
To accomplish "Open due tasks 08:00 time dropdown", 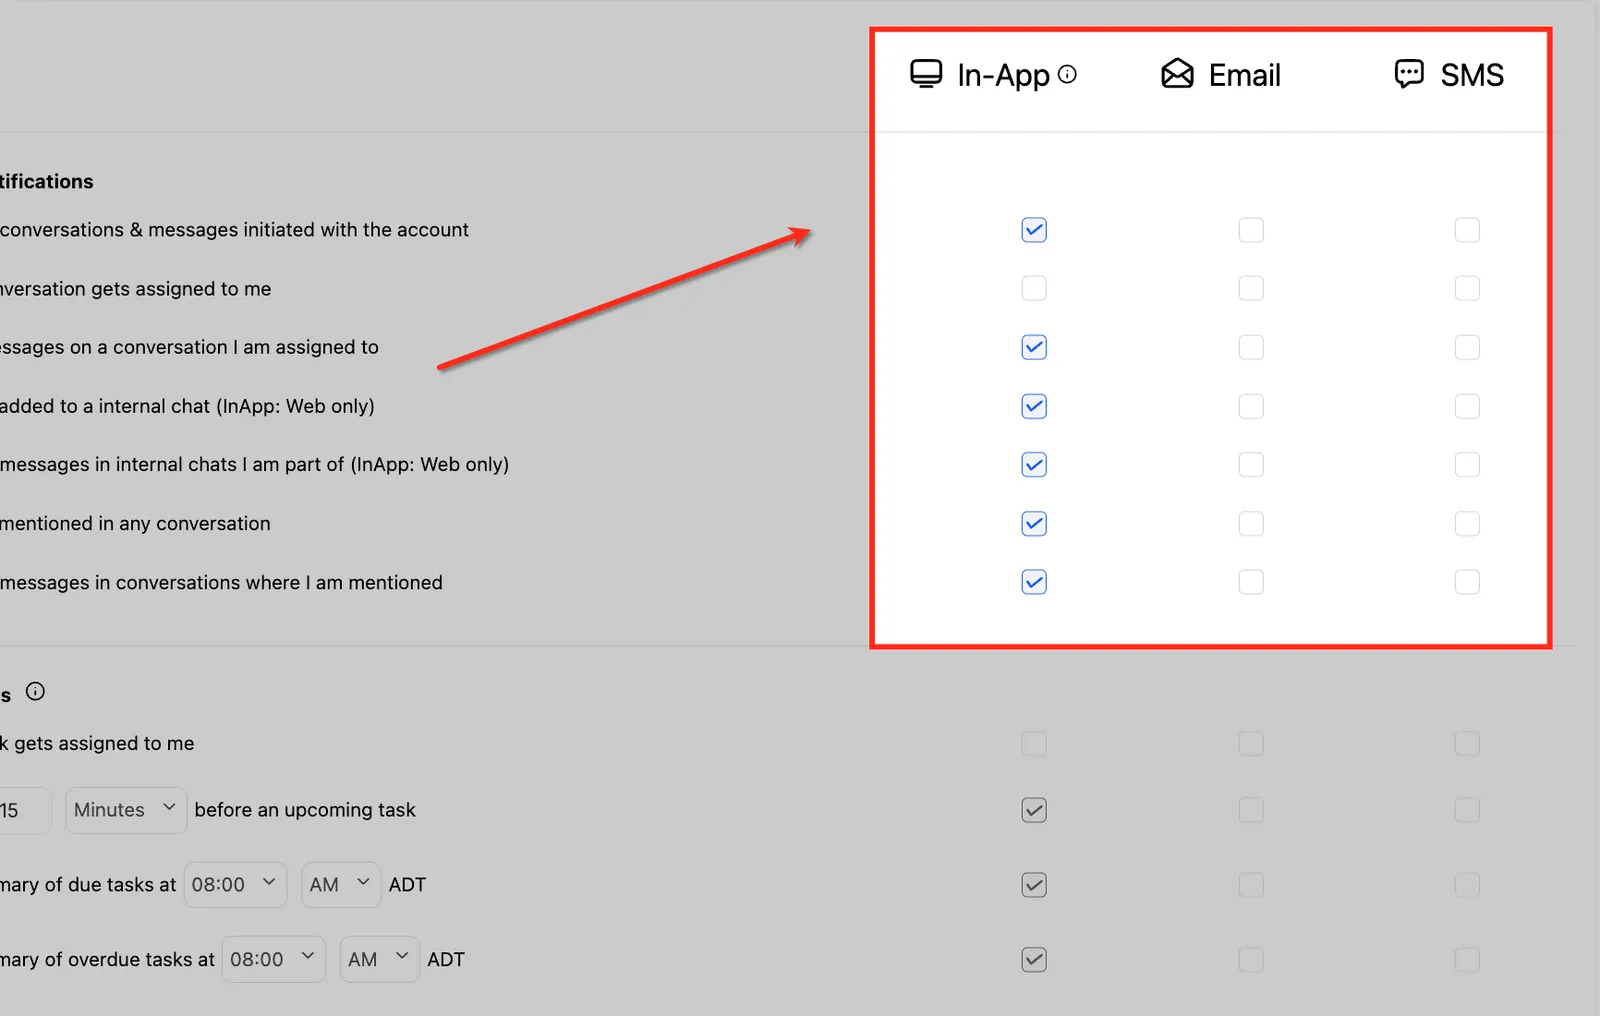I will pyautogui.click(x=235, y=885).
